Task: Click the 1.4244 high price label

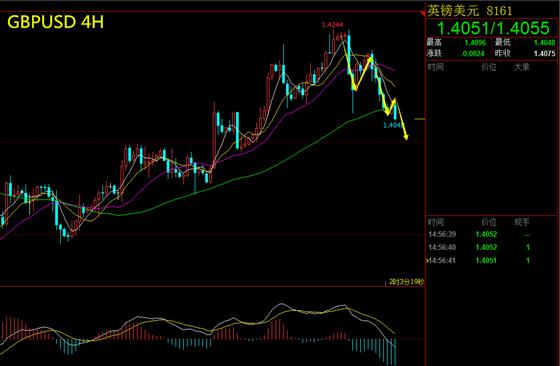Action: pyautogui.click(x=332, y=25)
